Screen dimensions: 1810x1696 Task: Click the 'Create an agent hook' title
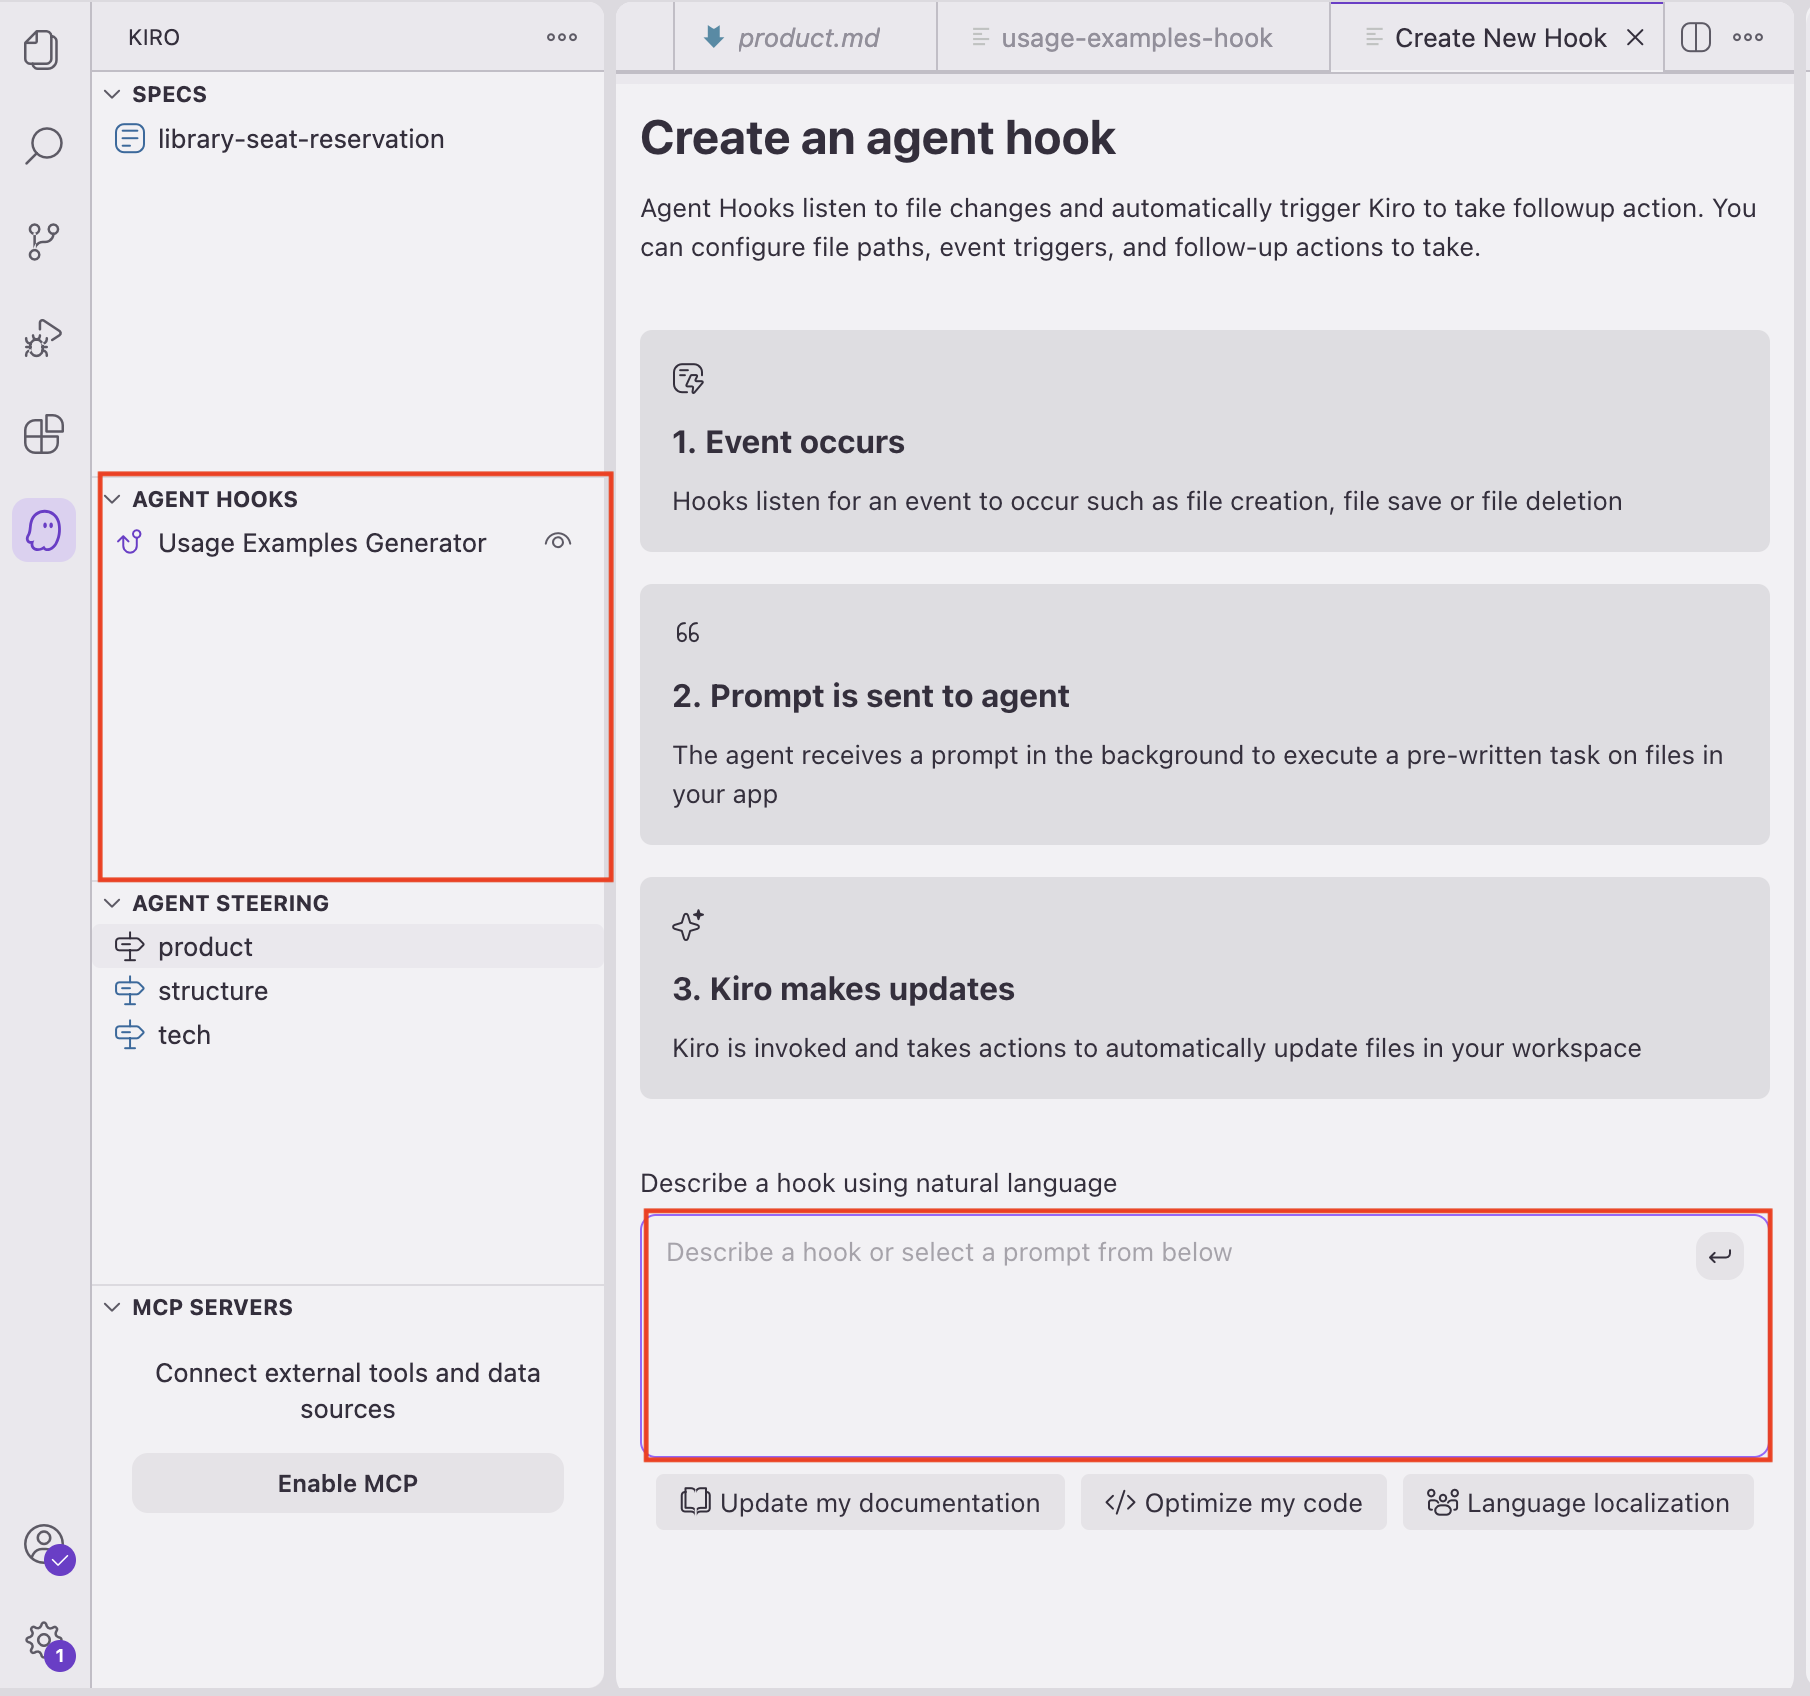pos(877,138)
